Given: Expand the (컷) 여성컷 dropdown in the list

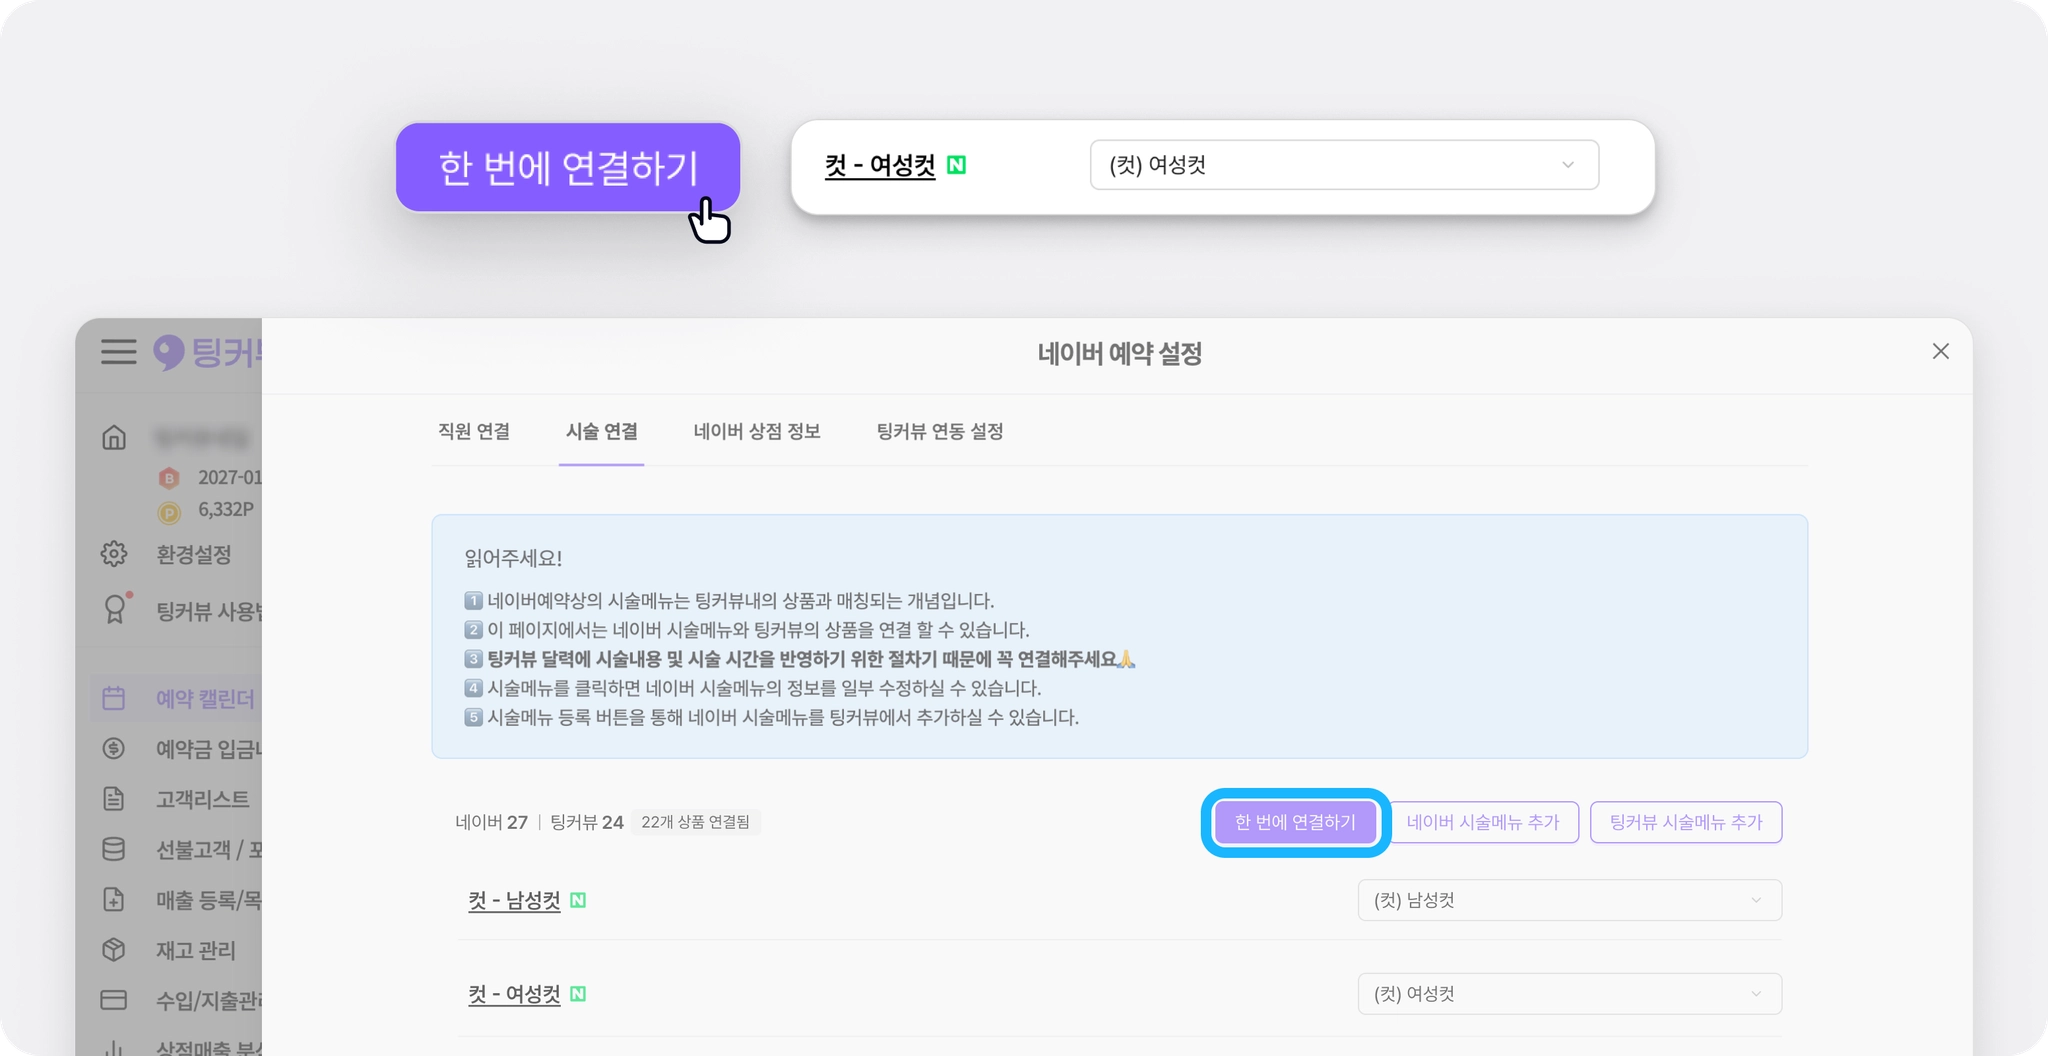Looking at the screenshot, I should (1570, 994).
